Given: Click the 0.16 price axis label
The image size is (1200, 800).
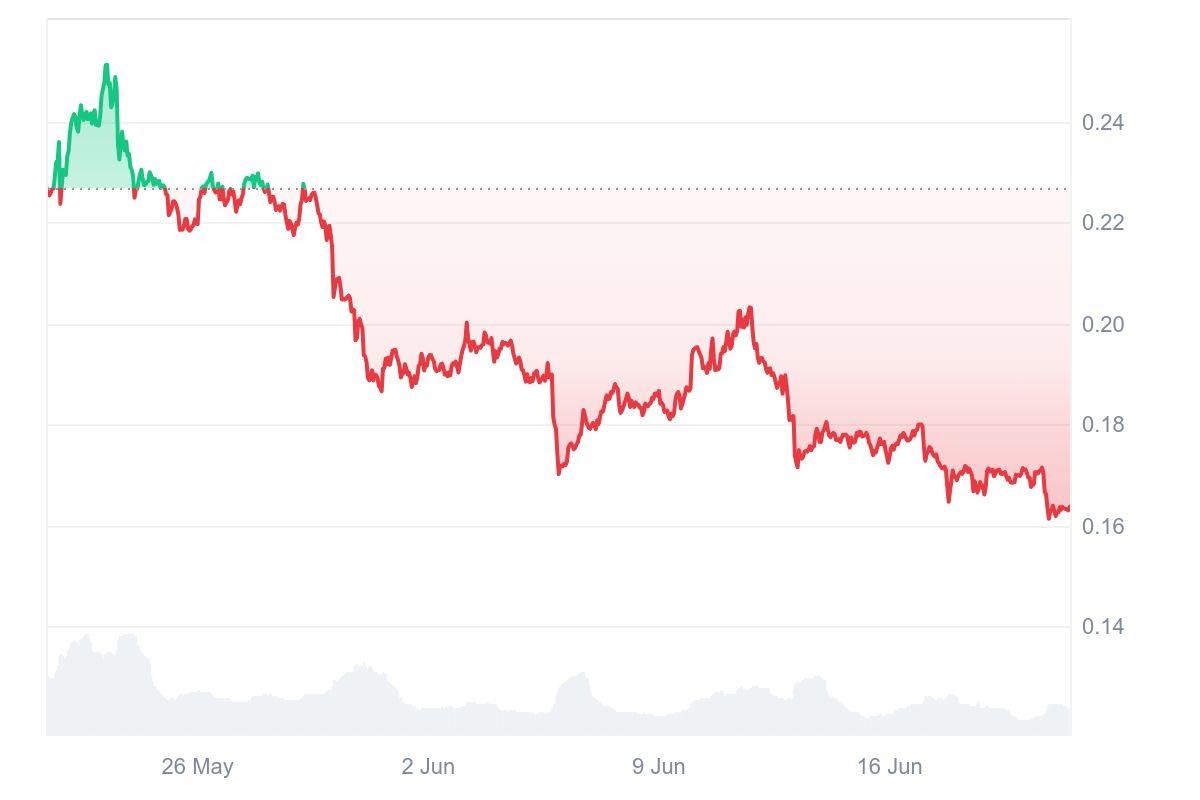Looking at the screenshot, I should click(1103, 526).
